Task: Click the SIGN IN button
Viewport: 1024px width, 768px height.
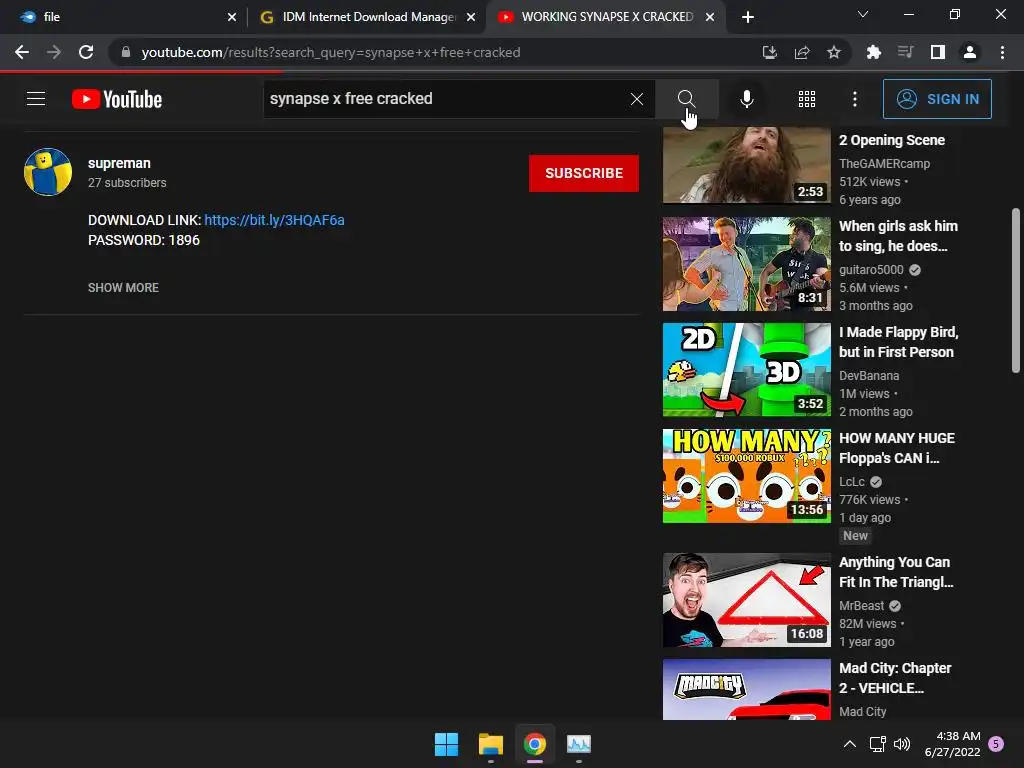Action: point(937,99)
